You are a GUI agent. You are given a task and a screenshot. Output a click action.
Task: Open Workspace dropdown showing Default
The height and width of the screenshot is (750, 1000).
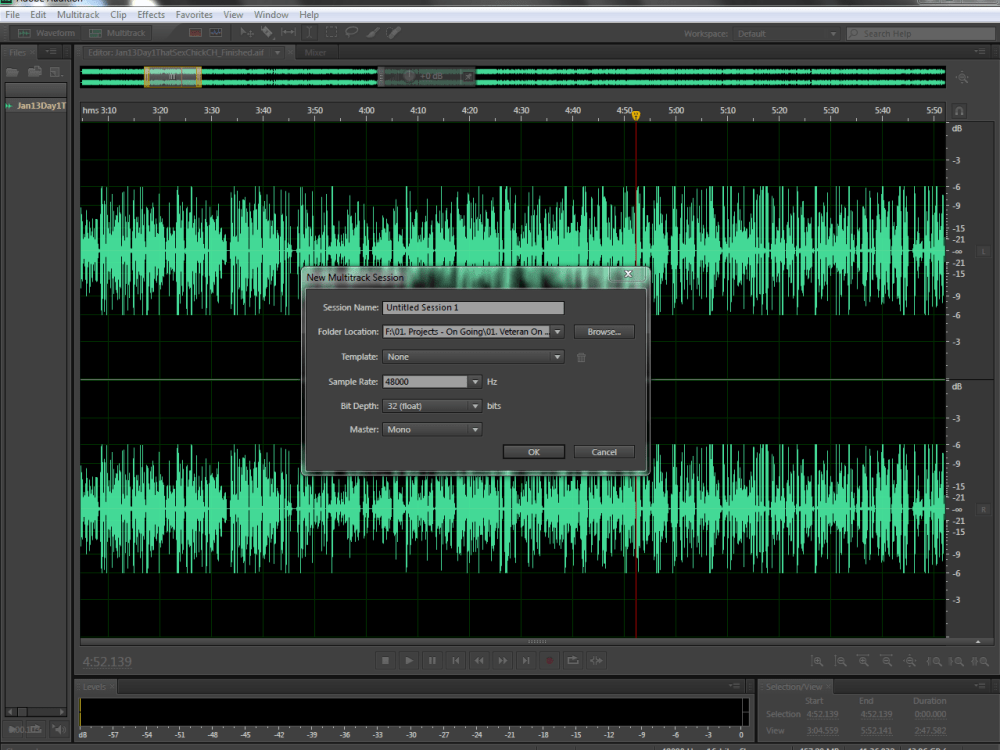pos(786,33)
